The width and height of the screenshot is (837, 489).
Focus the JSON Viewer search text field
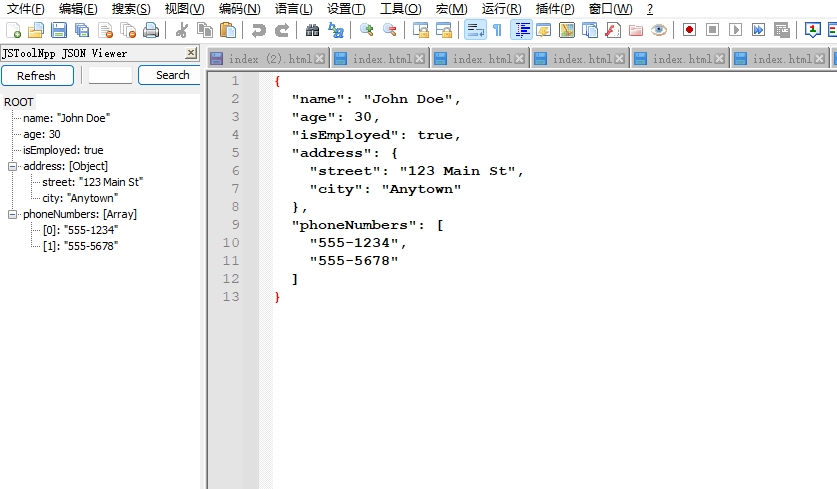[110, 75]
